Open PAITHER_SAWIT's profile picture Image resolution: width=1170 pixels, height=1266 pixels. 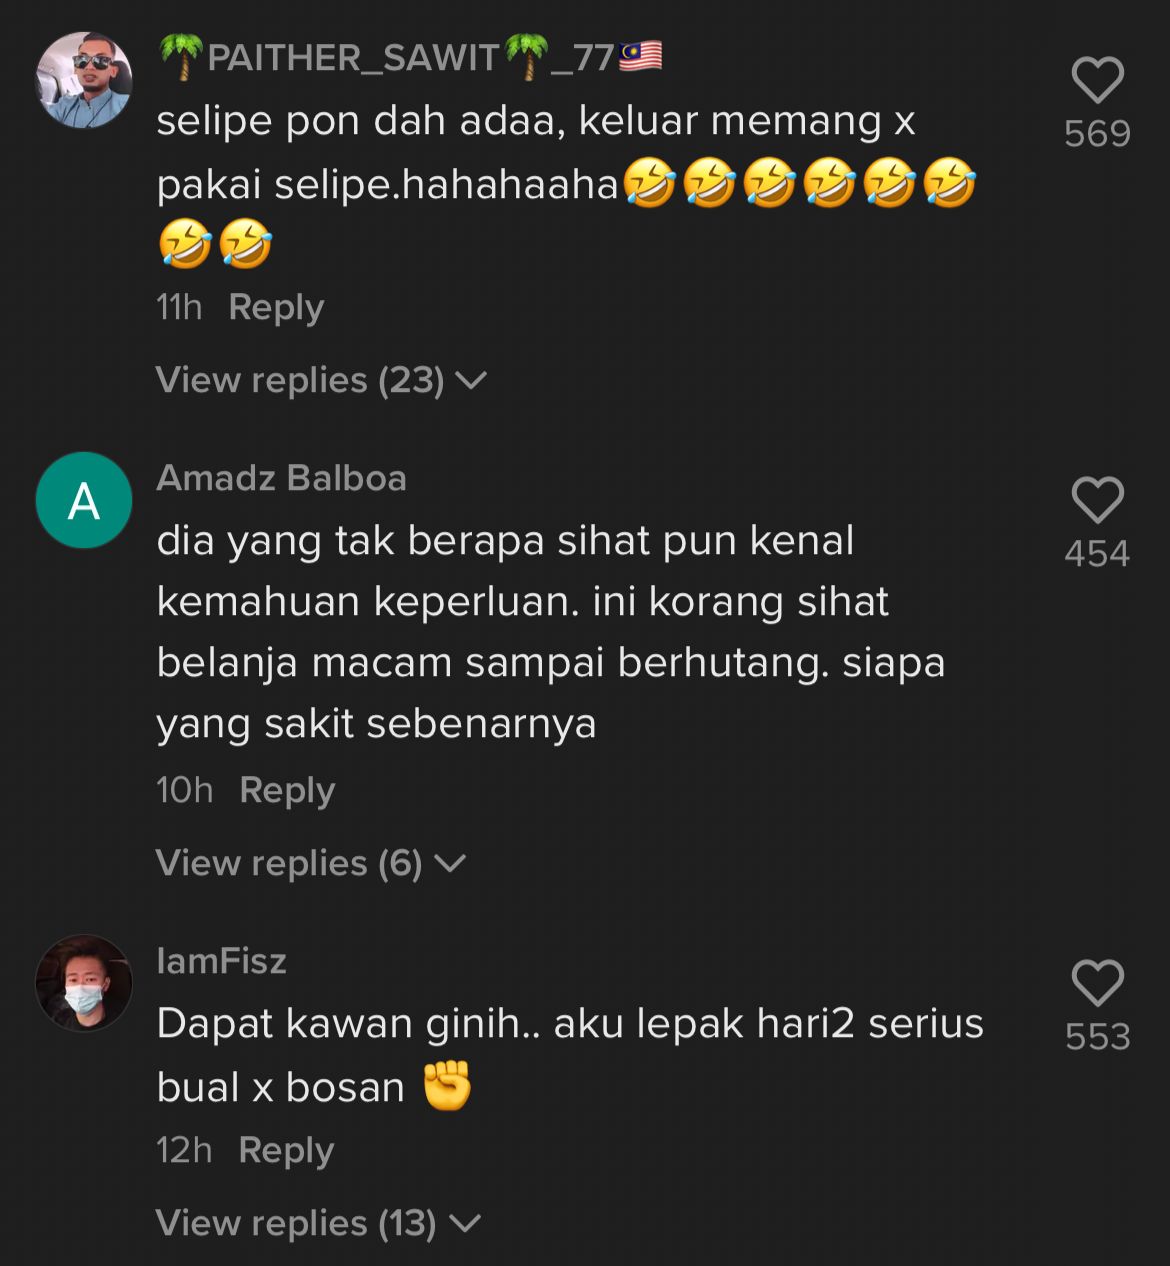point(84,80)
